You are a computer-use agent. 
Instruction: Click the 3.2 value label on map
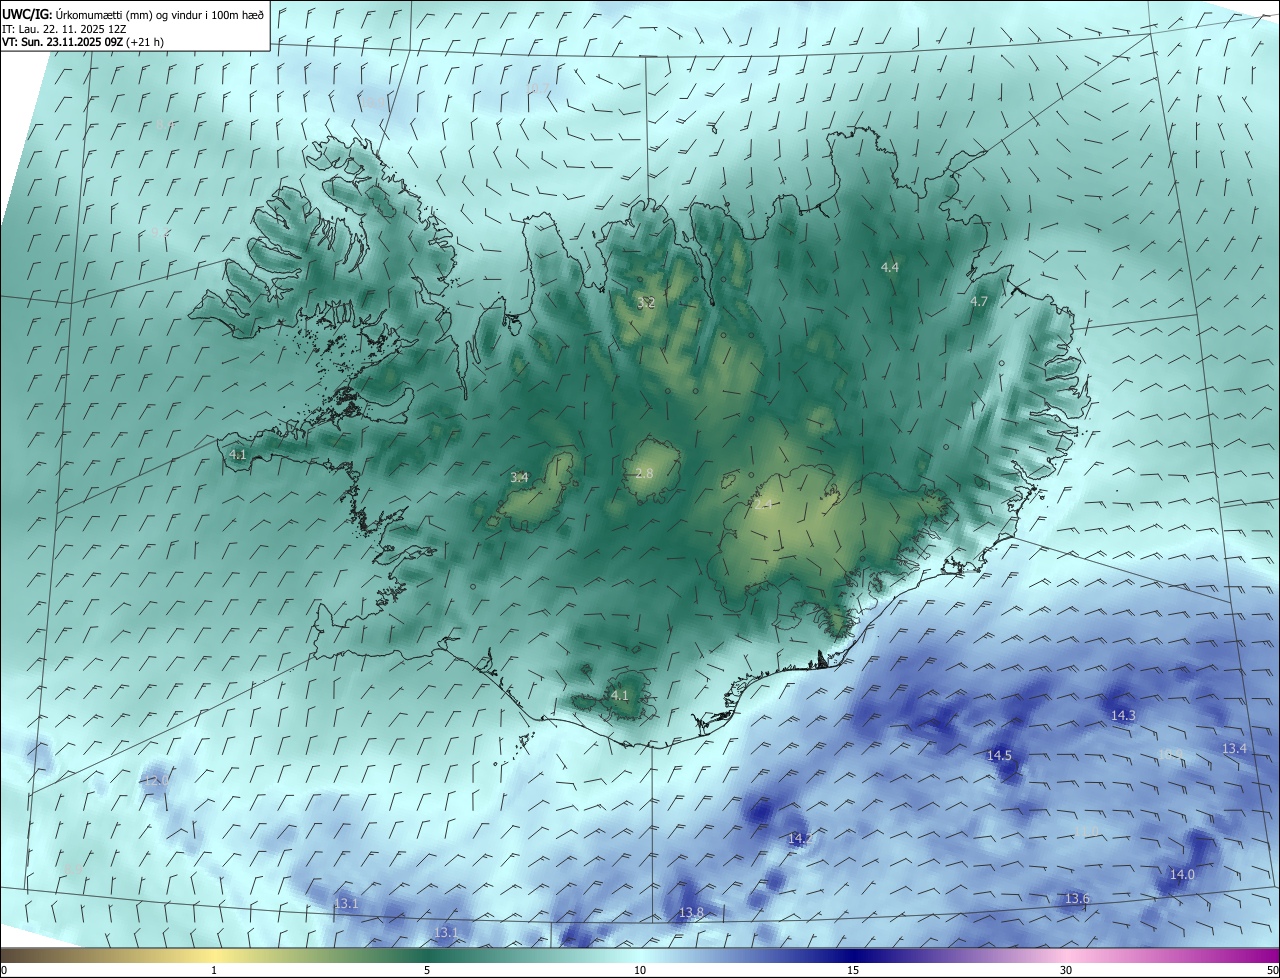[x=646, y=302]
